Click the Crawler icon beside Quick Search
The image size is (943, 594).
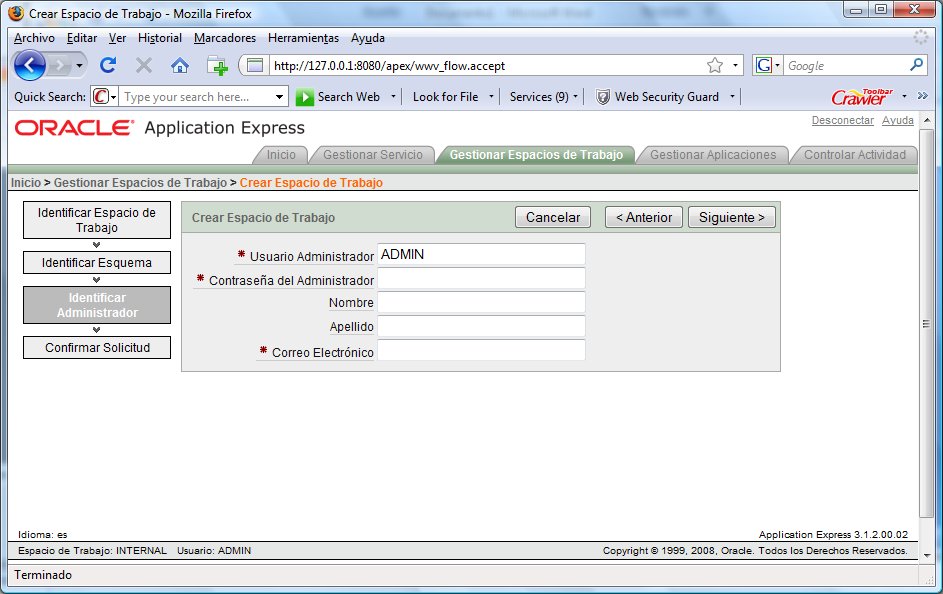(x=101, y=96)
